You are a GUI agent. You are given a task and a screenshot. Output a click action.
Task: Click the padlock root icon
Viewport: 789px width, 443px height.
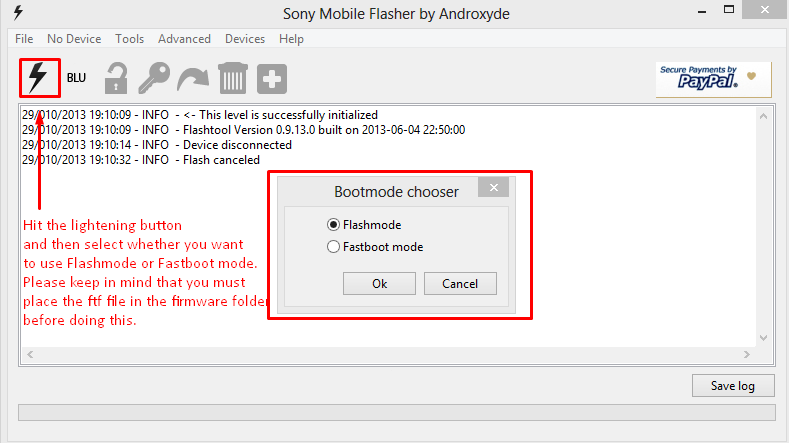point(116,78)
